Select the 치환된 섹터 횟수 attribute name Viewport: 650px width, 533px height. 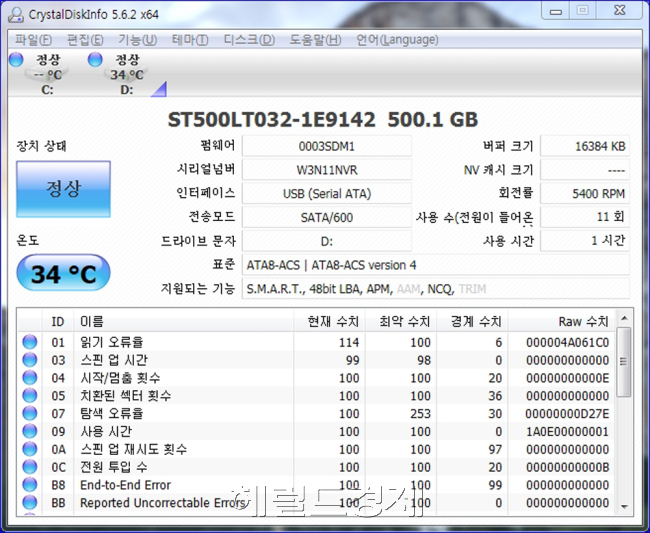[x=125, y=395]
